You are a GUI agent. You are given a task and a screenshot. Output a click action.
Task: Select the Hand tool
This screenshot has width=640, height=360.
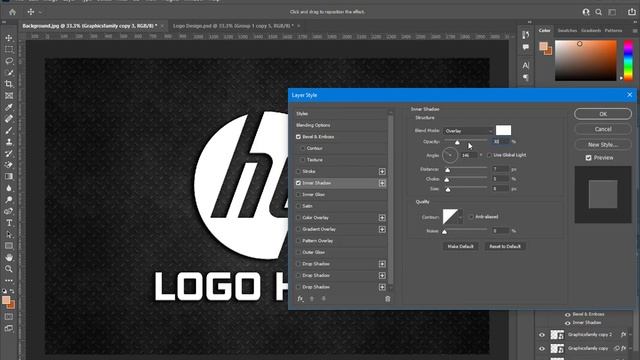pos(9,258)
